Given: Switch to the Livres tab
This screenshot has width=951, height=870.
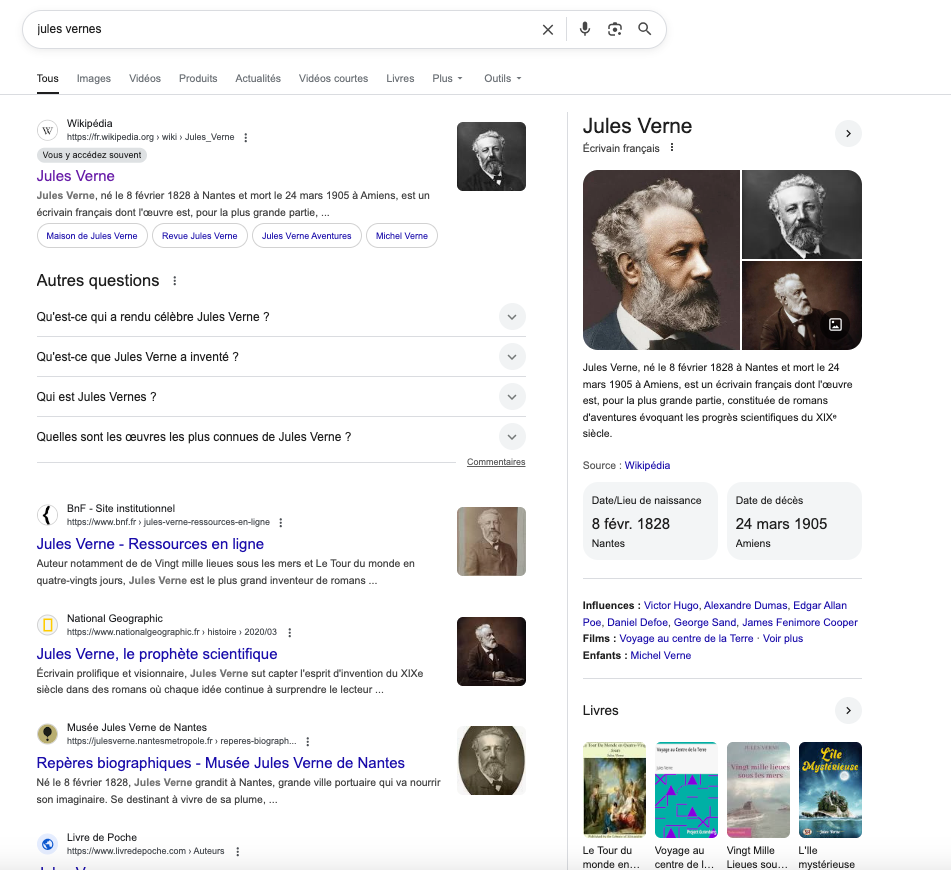Looking at the screenshot, I should pyautogui.click(x=400, y=78).
